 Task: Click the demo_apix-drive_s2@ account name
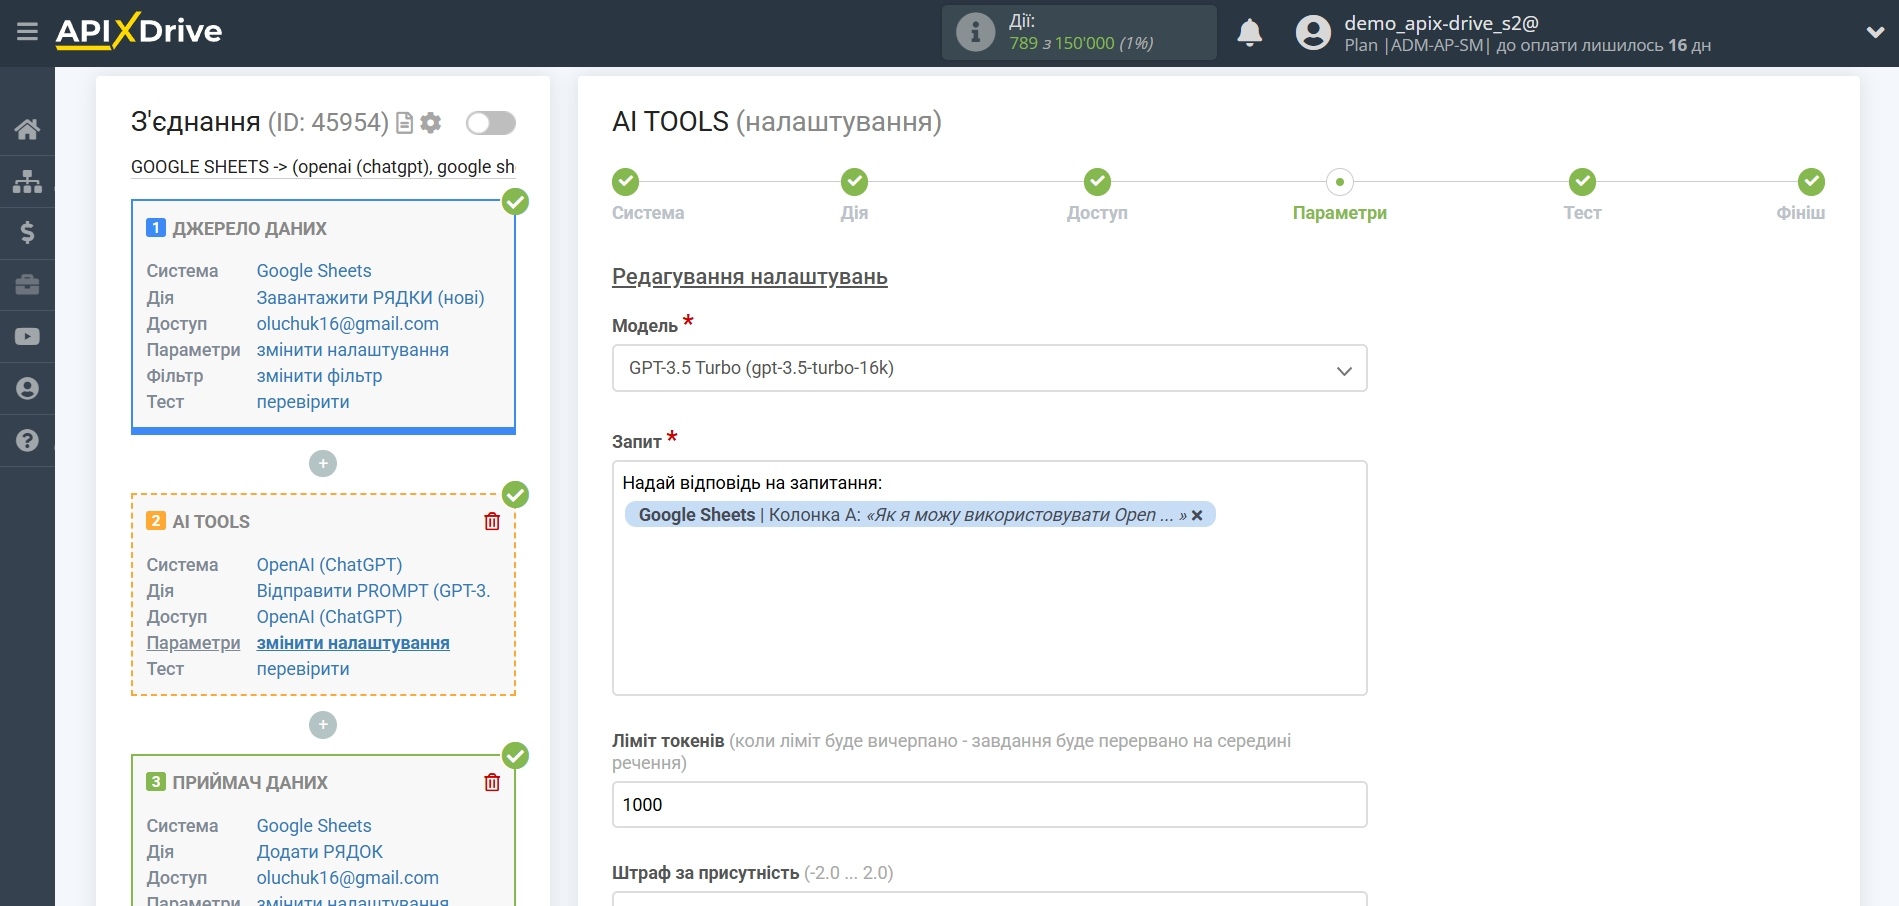tap(1441, 23)
